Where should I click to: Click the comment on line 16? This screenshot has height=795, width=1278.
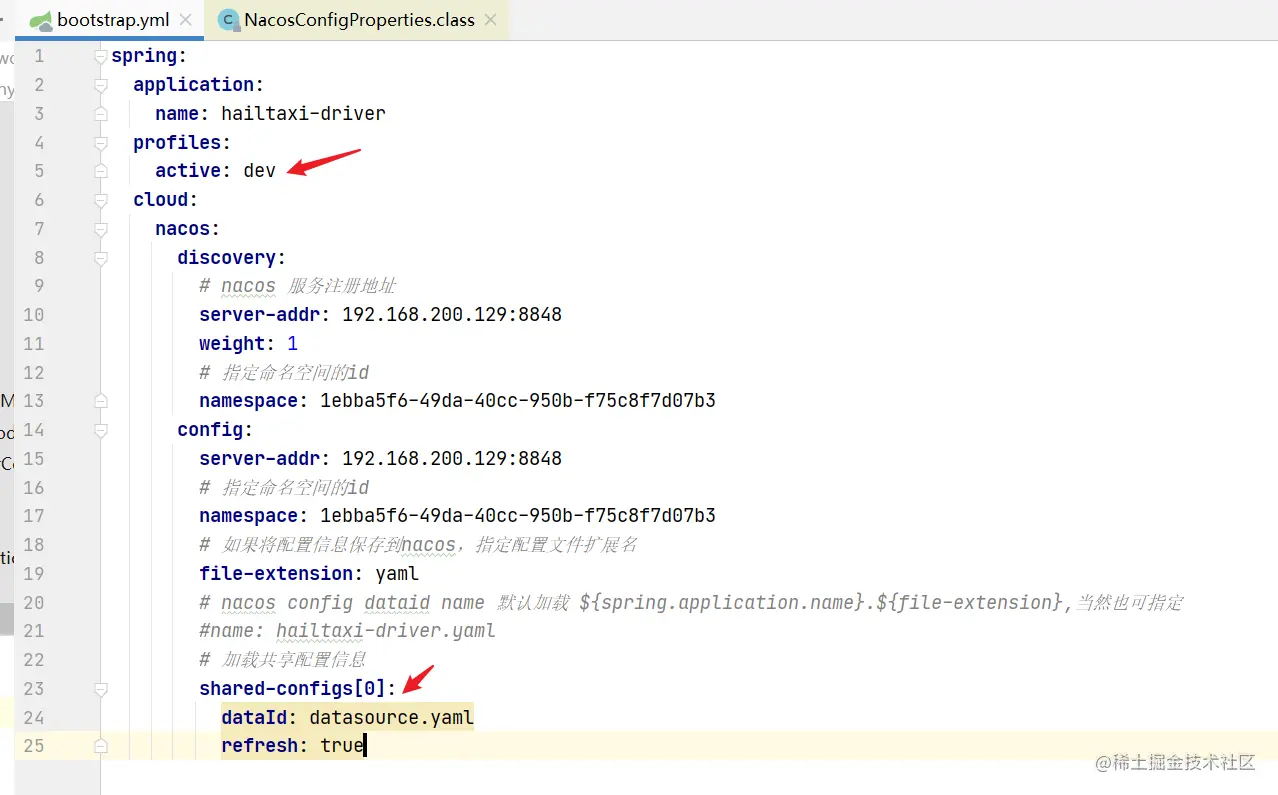pyautogui.click(x=284, y=488)
